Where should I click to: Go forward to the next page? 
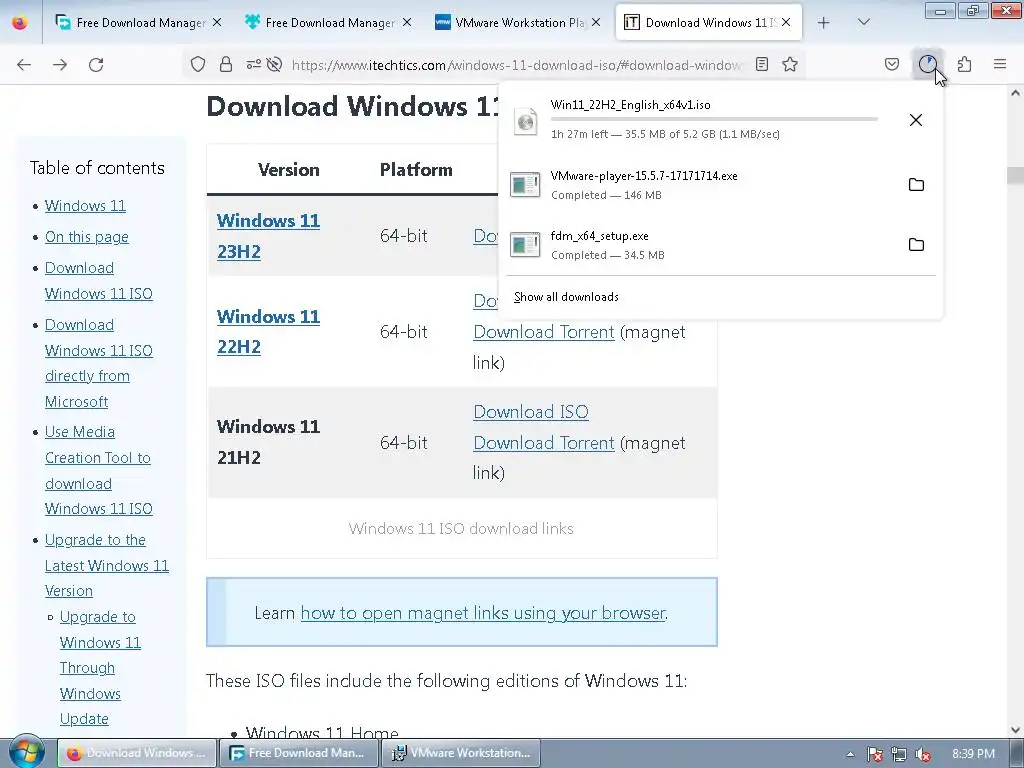(x=60, y=65)
